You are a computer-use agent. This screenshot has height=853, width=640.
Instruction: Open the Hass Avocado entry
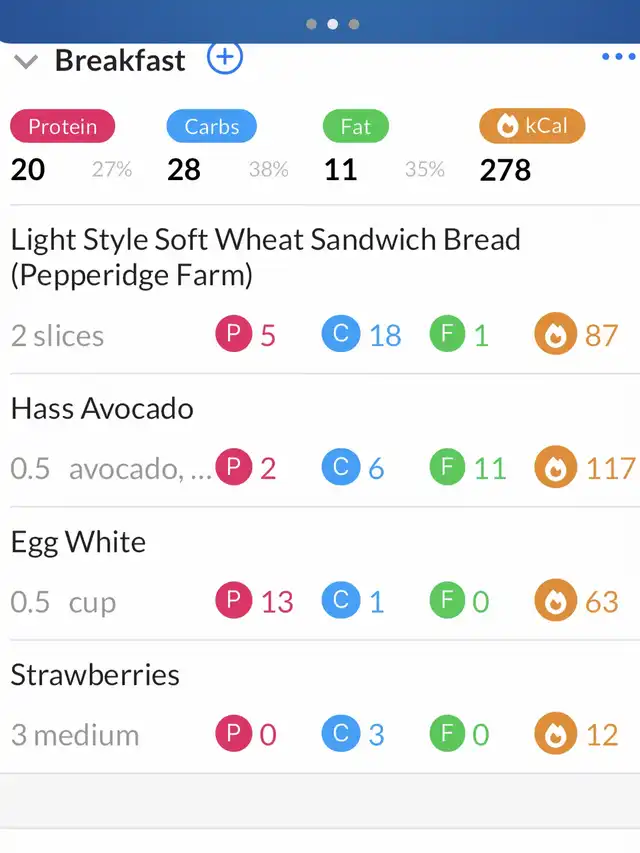click(x=102, y=408)
